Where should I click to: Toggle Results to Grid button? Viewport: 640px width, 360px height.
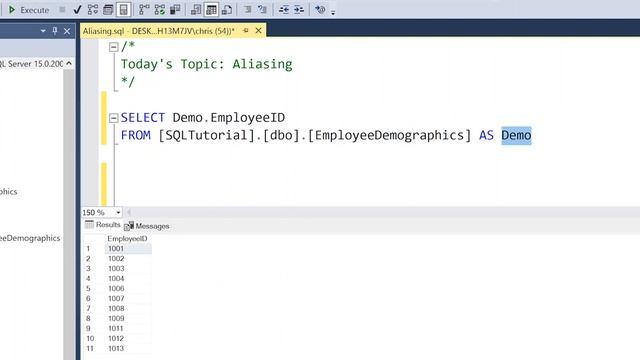211,10
